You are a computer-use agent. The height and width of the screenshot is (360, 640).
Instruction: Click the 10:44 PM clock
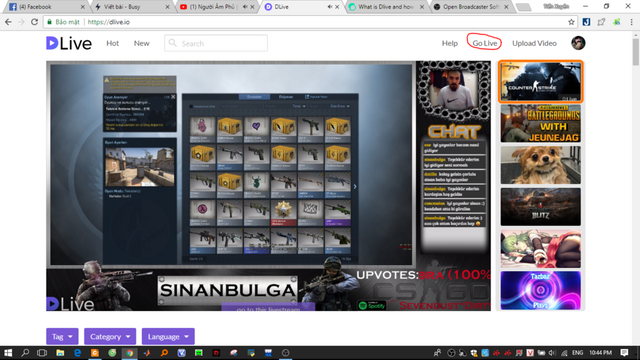[x=600, y=353]
